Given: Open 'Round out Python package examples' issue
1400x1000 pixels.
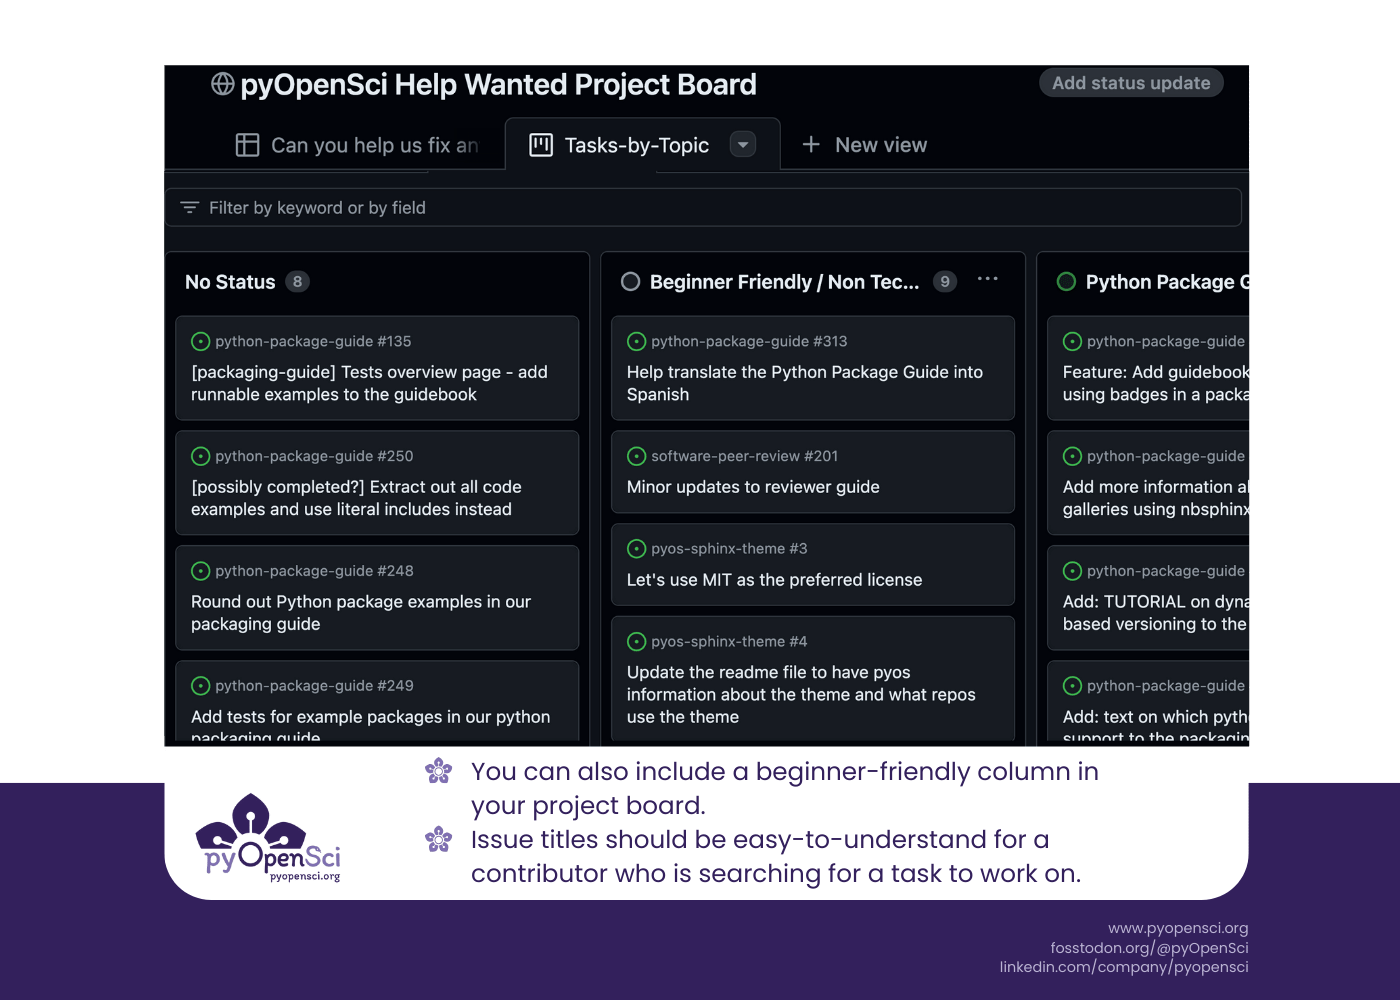Looking at the screenshot, I should 360,613.
